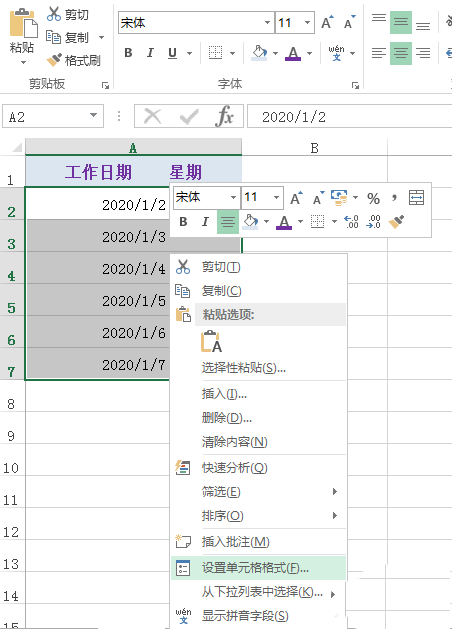Click the mini toolbar format painter brush
Viewport: 452px width, 629px height.
(396, 221)
